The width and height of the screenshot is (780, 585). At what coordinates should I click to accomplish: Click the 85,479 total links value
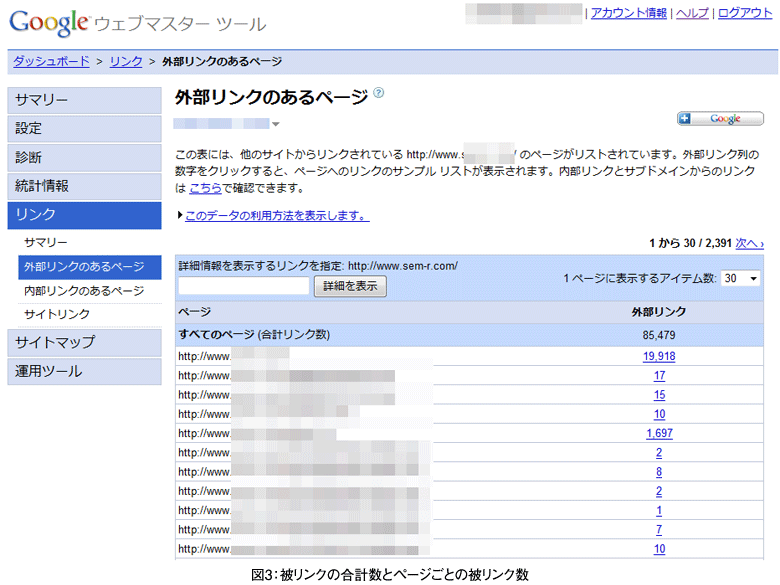click(x=659, y=335)
